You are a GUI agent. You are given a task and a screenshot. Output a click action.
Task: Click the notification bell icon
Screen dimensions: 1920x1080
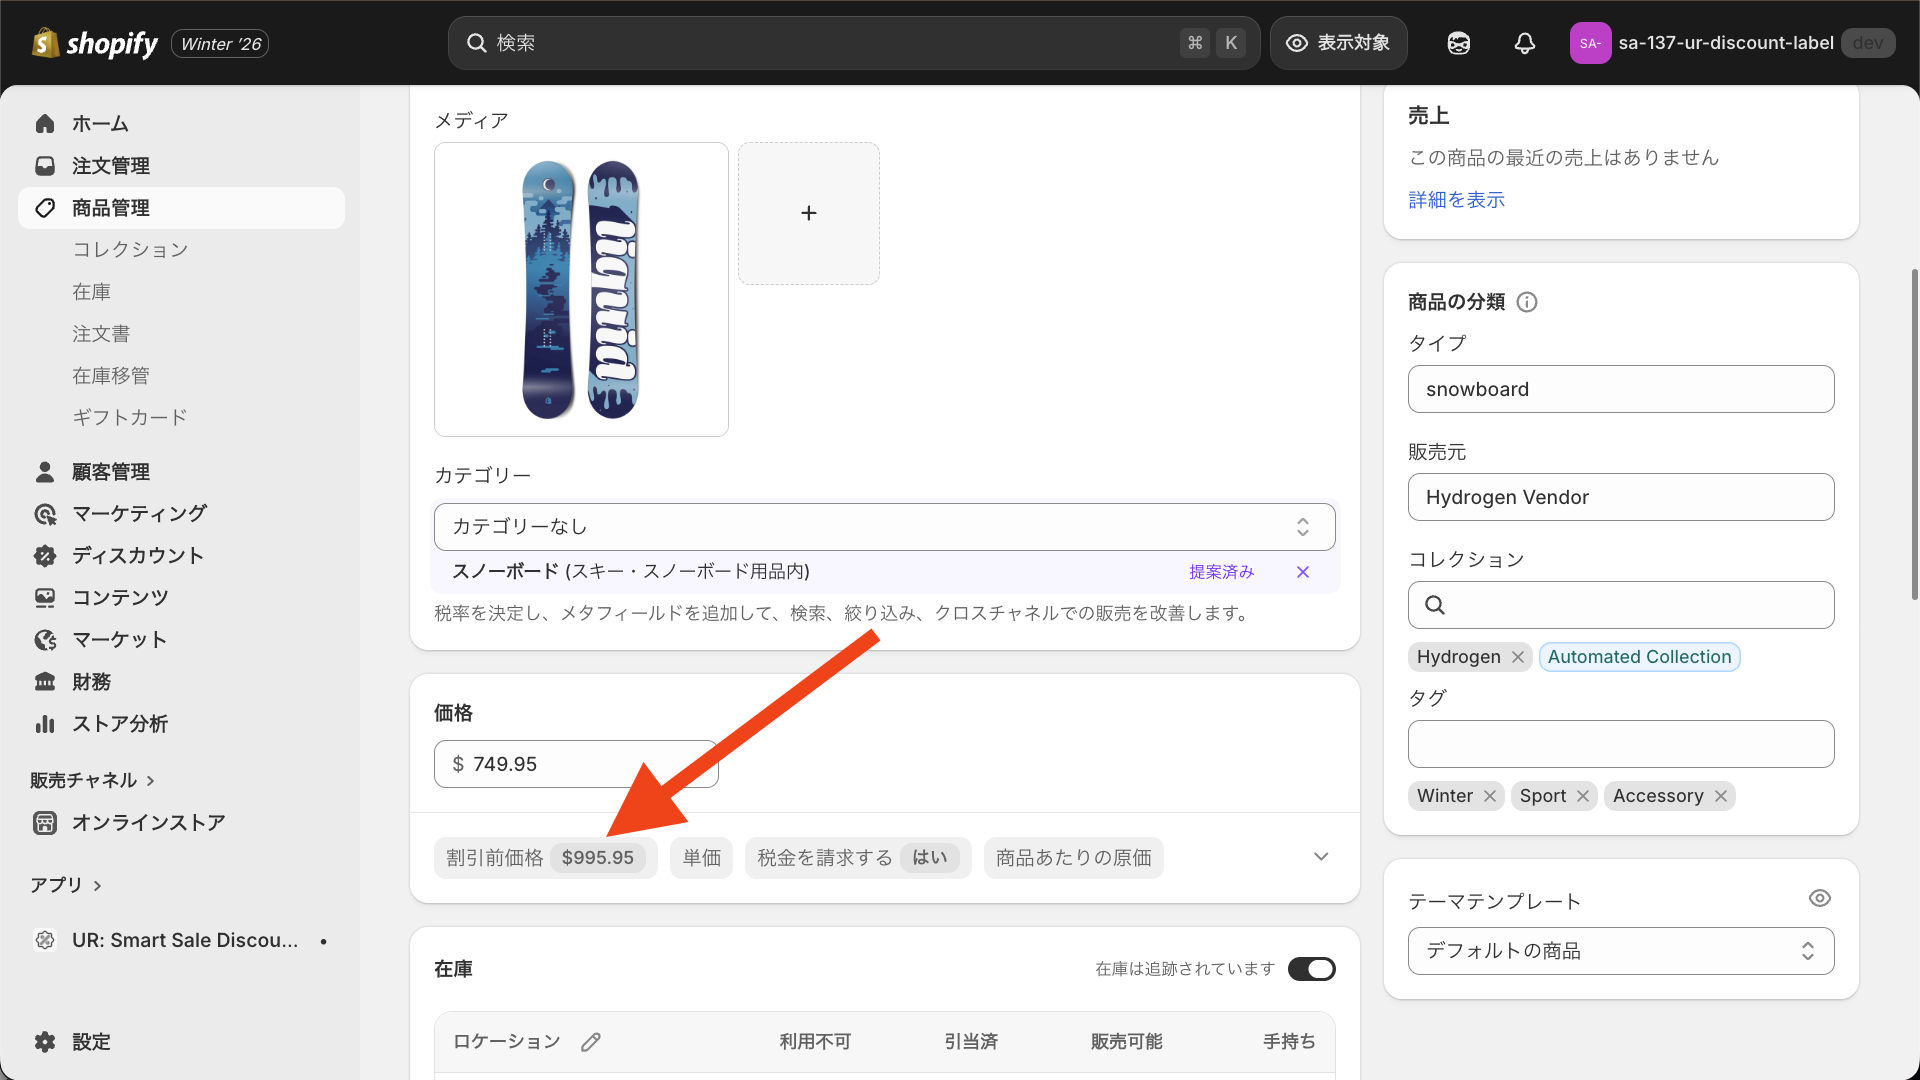click(1524, 43)
